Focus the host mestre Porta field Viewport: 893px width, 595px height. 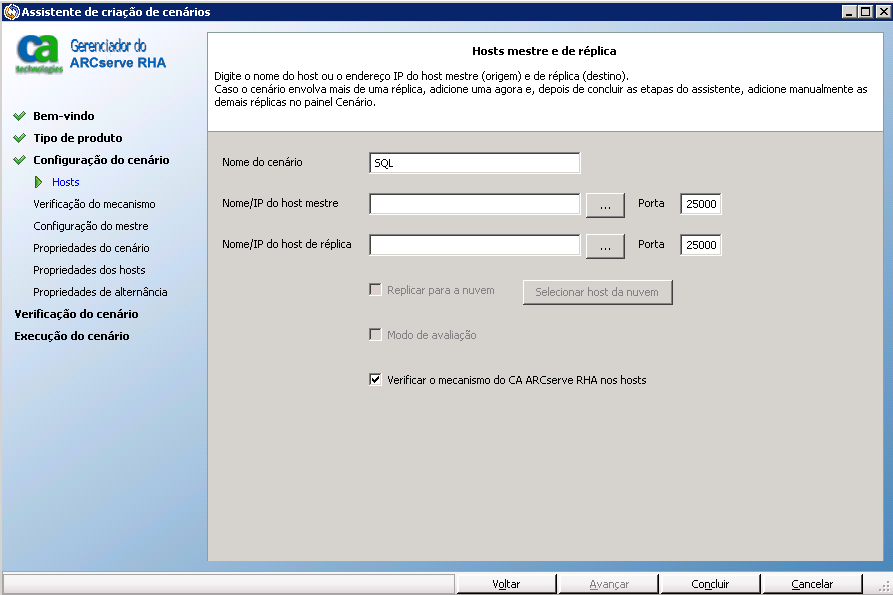pos(701,204)
